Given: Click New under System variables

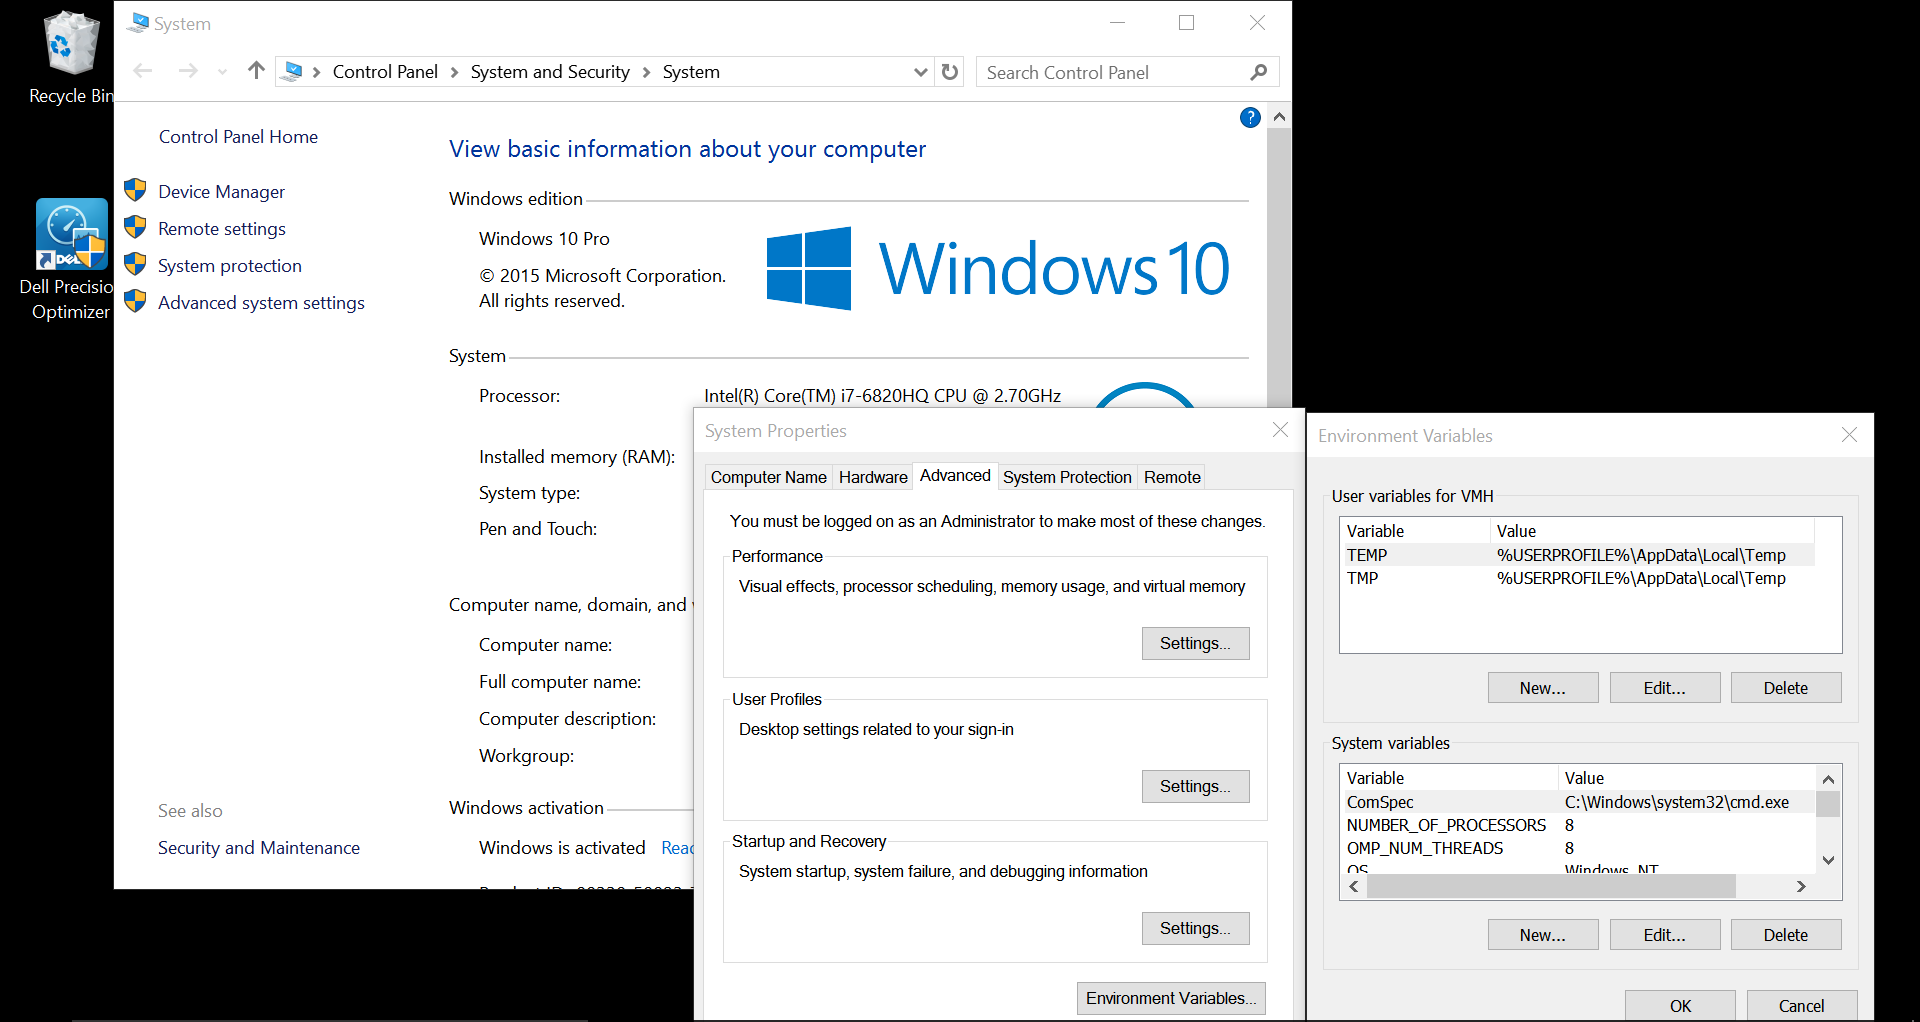Looking at the screenshot, I should 1543,935.
